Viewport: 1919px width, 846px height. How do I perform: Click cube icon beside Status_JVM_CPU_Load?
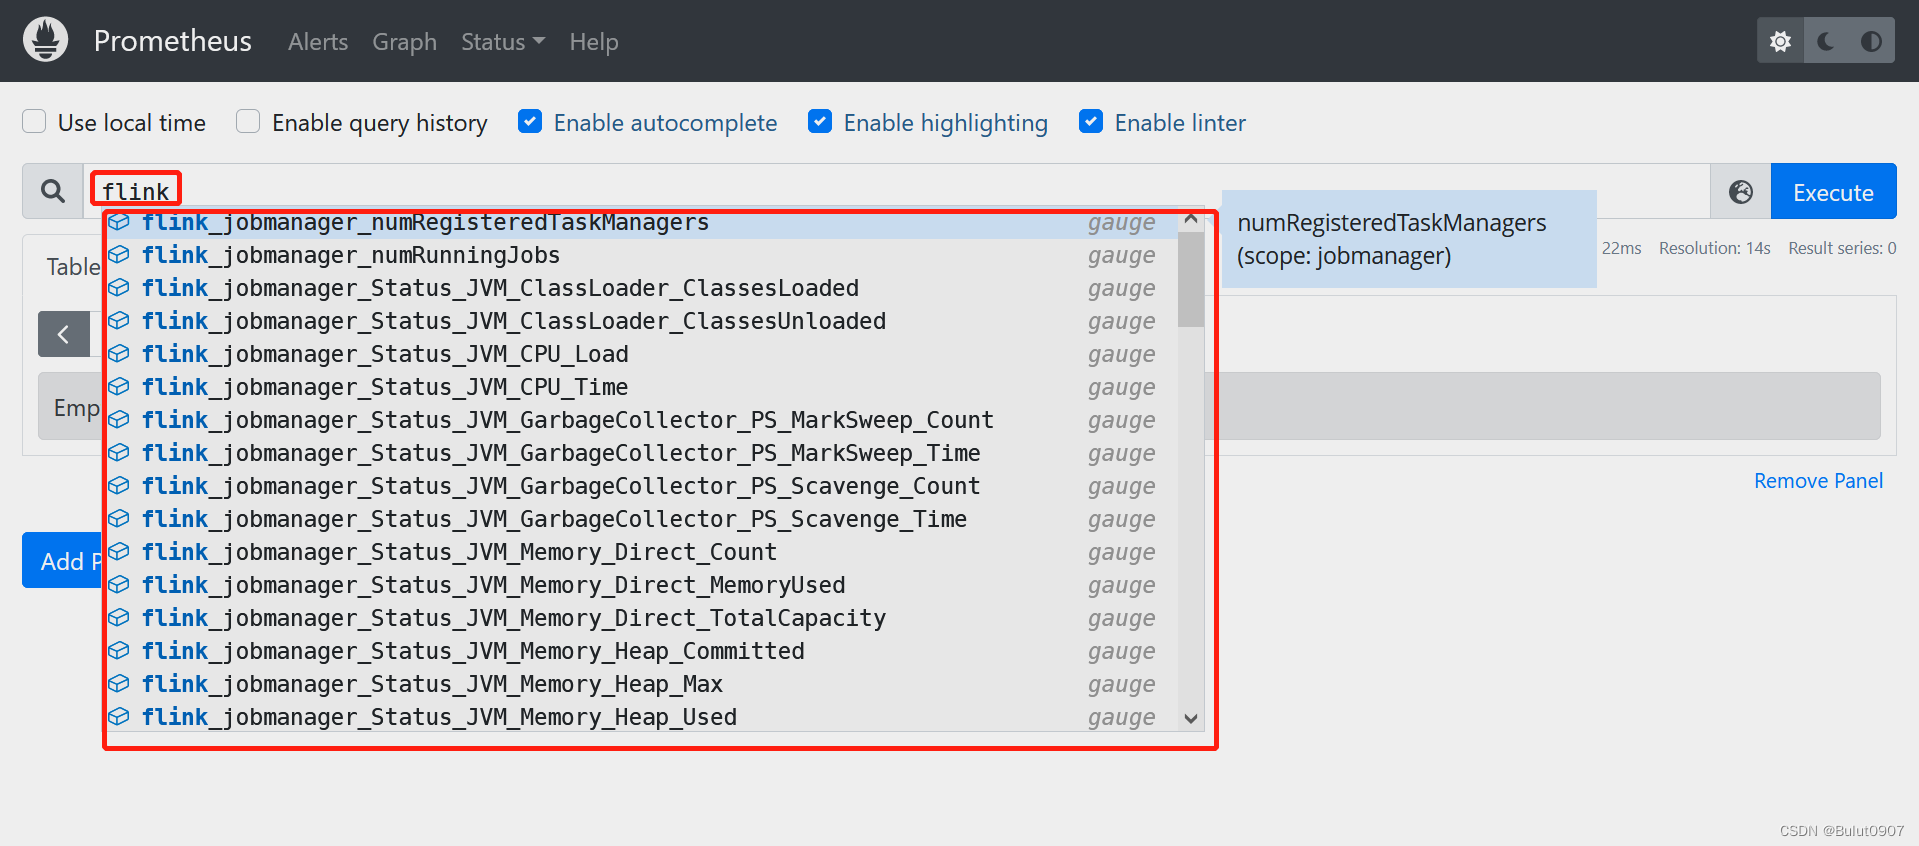point(119,354)
